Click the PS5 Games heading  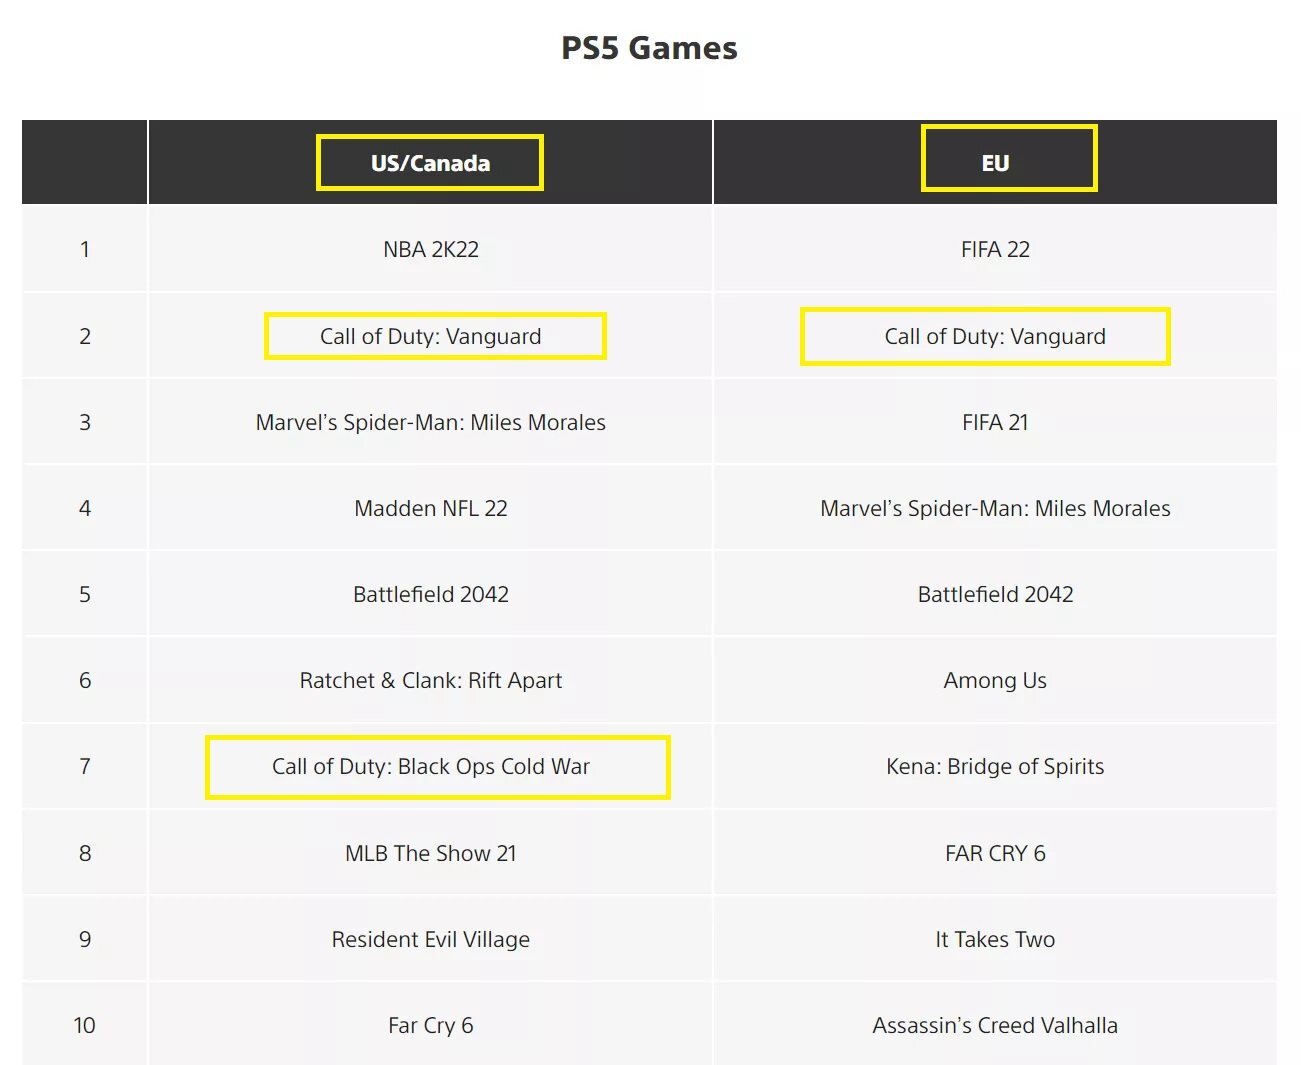coord(649,48)
